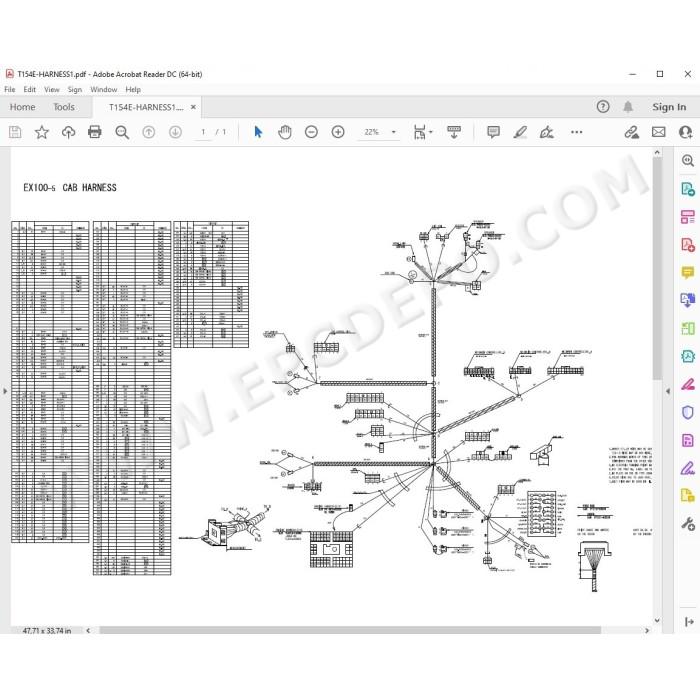This screenshot has height=700, width=700.
Task: Open the Window menu
Action: [104, 89]
